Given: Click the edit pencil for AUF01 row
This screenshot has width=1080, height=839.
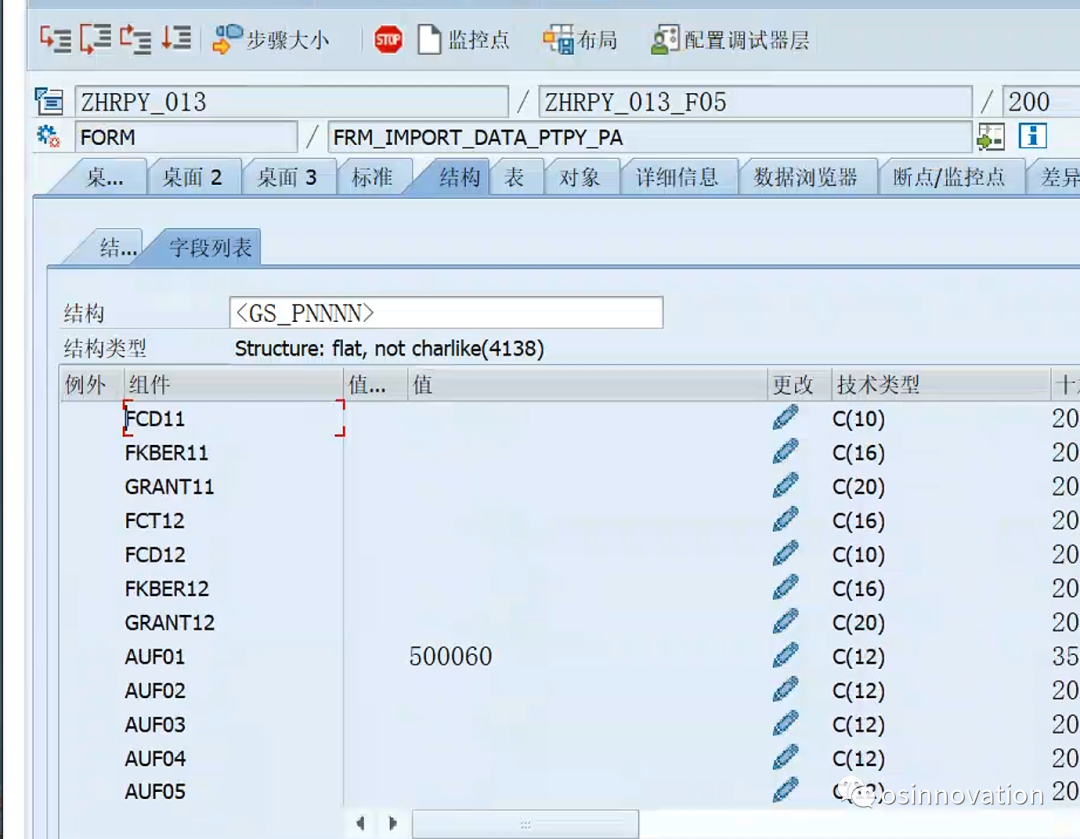Looking at the screenshot, I should pos(785,655).
